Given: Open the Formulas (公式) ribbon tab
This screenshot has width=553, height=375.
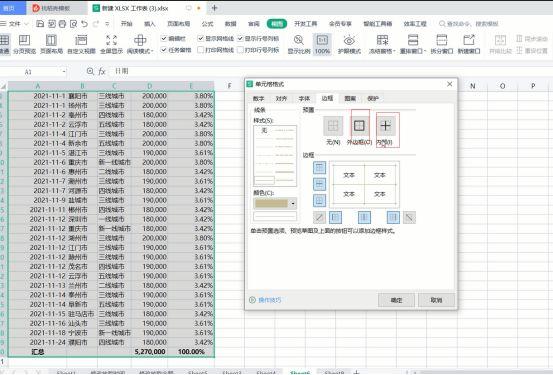Looking at the screenshot, I should (x=207, y=24).
